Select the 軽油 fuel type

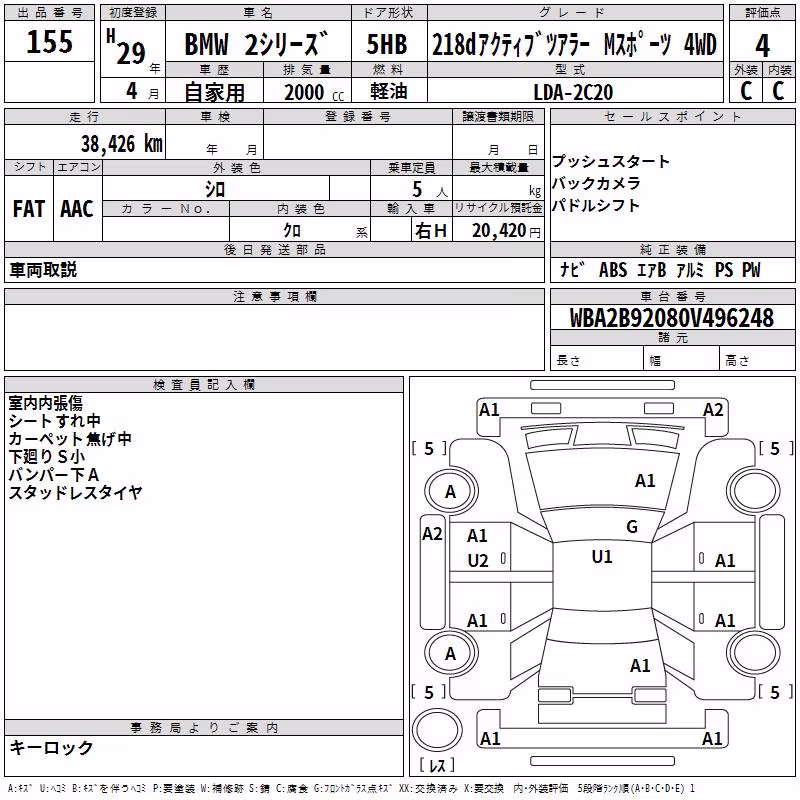[x=389, y=91]
